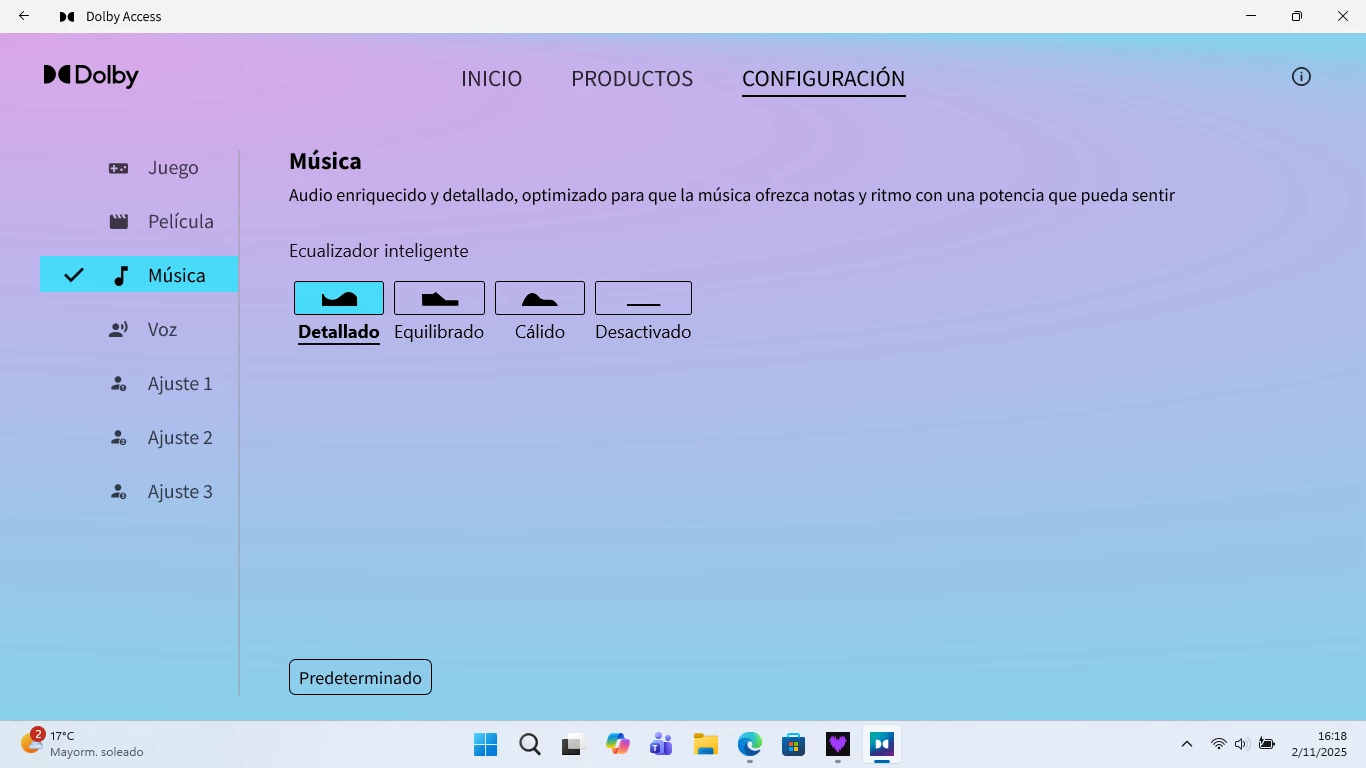Image resolution: width=1366 pixels, height=768 pixels.
Task: Open the purple heart app on the taskbar
Action: point(838,744)
